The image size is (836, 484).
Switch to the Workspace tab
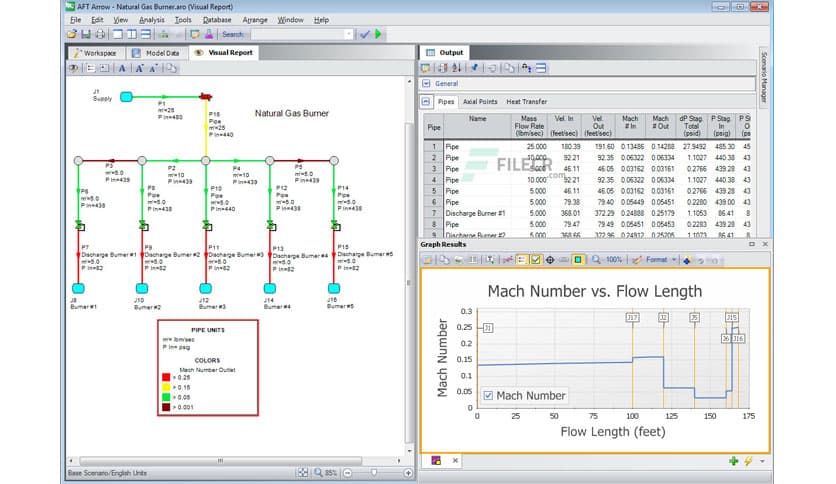[x=95, y=53]
